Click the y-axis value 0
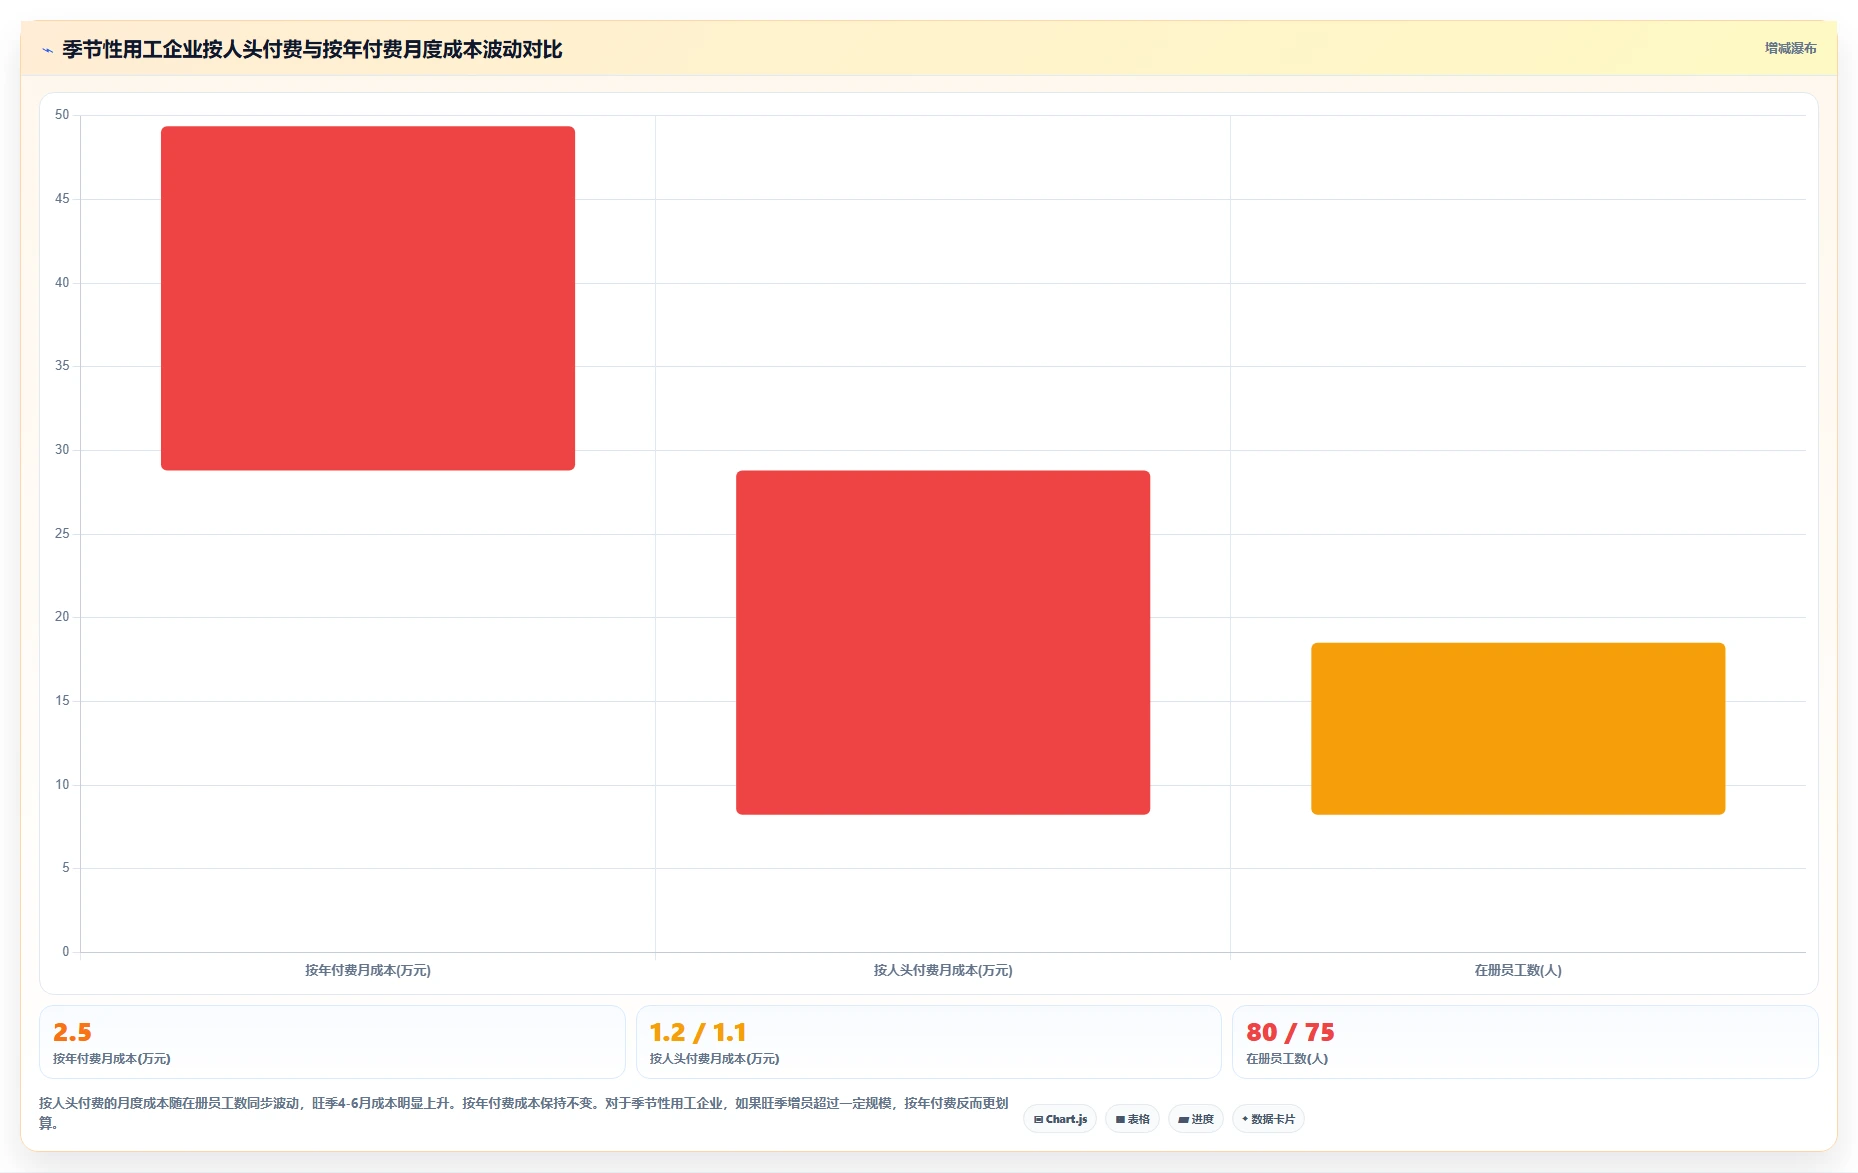Viewport: 1858px width, 1173px height. pos(66,951)
